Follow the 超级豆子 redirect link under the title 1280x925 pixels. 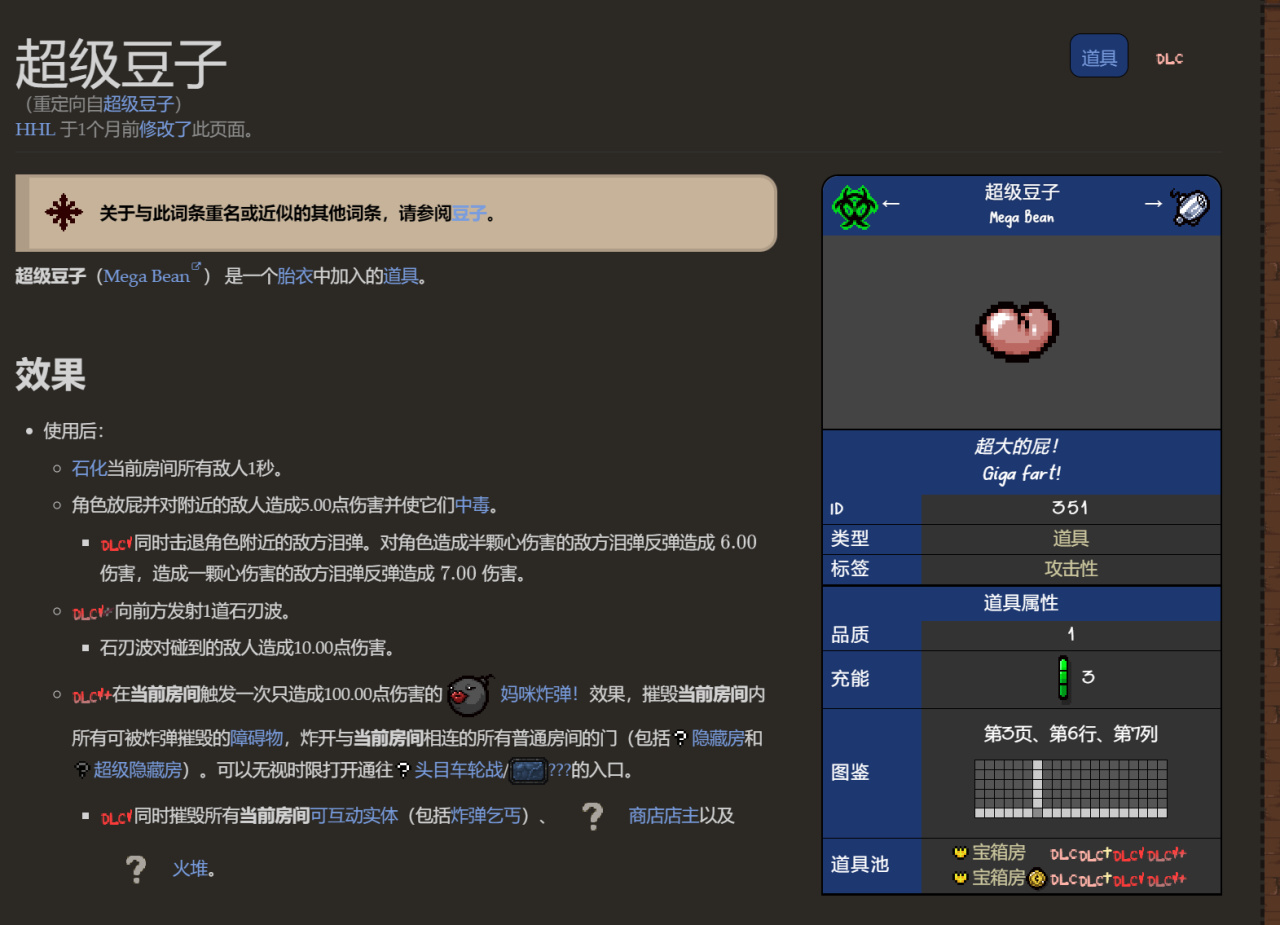point(138,104)
